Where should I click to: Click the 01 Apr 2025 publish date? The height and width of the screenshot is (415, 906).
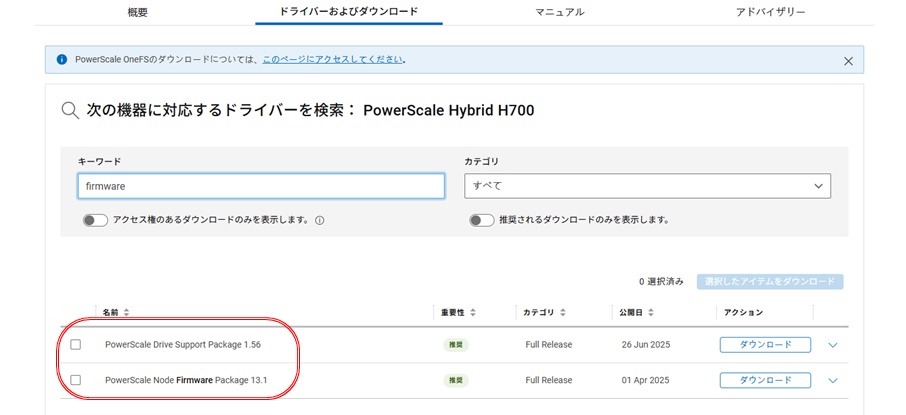tap(645, 380)
